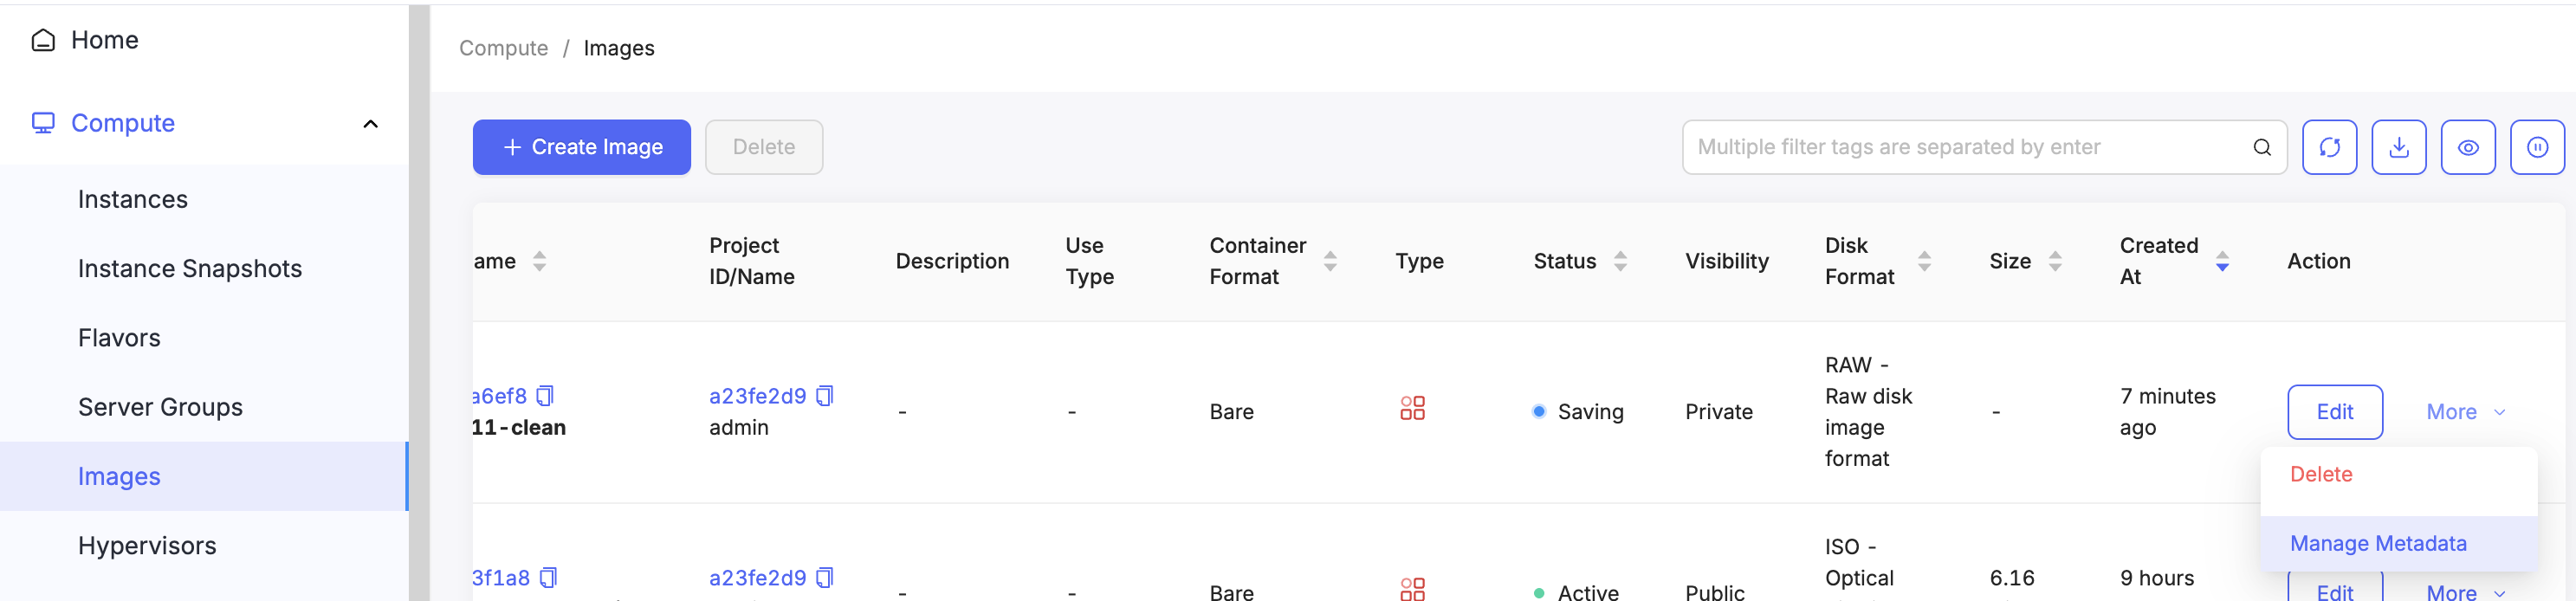The width and height of the screenshot is (2576, 601).
Task: Click the '9 hours' created cell
Action: pos(2156,578)
